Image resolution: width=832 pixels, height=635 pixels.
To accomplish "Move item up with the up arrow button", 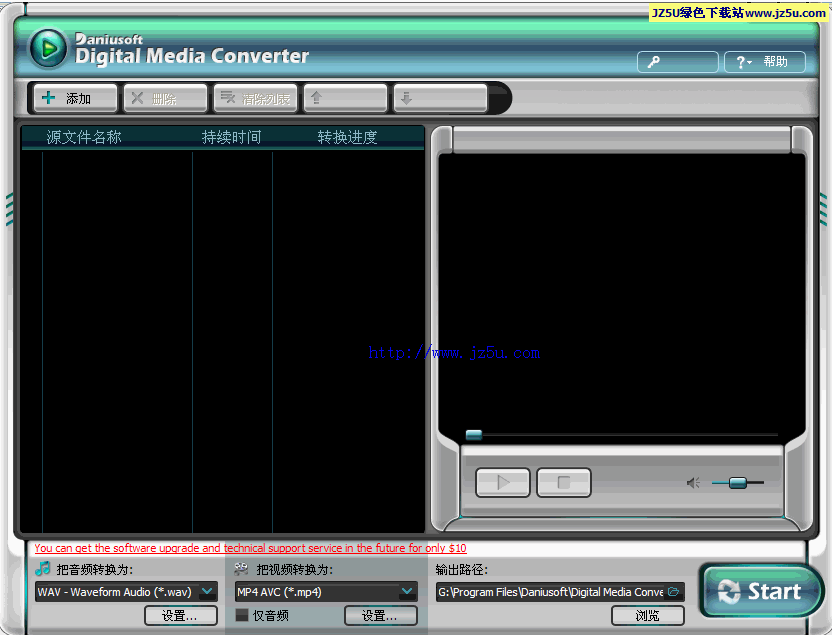I will pyautogui.click(x=345, y=98).
